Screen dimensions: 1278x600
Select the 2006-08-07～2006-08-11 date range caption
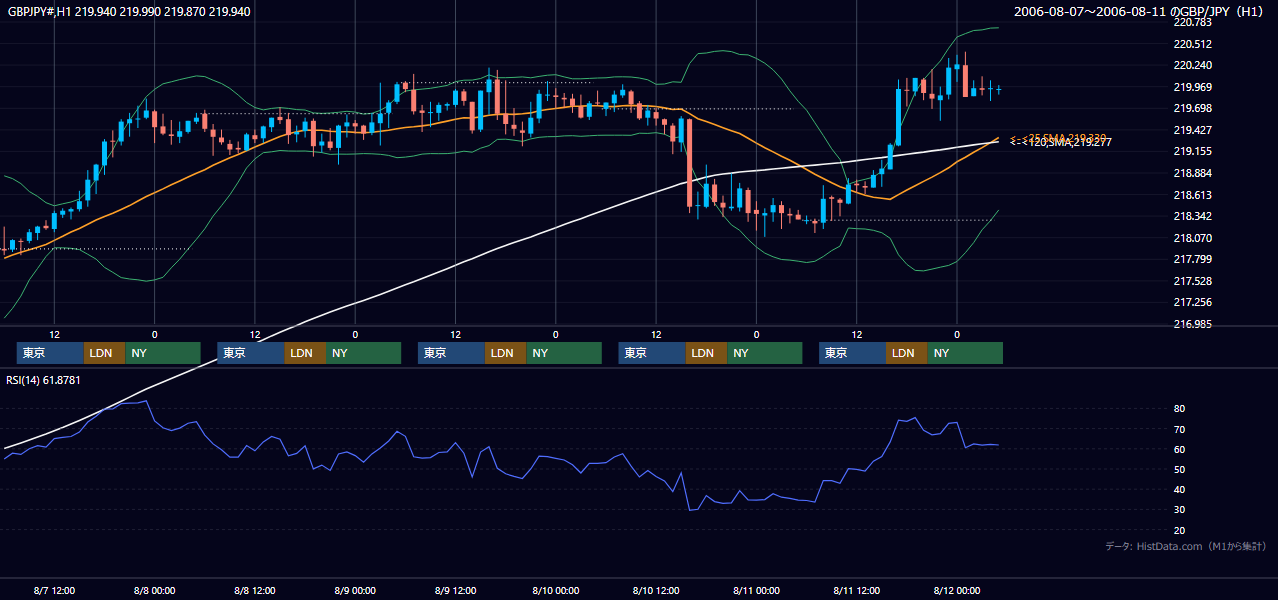click(1091, 11)
